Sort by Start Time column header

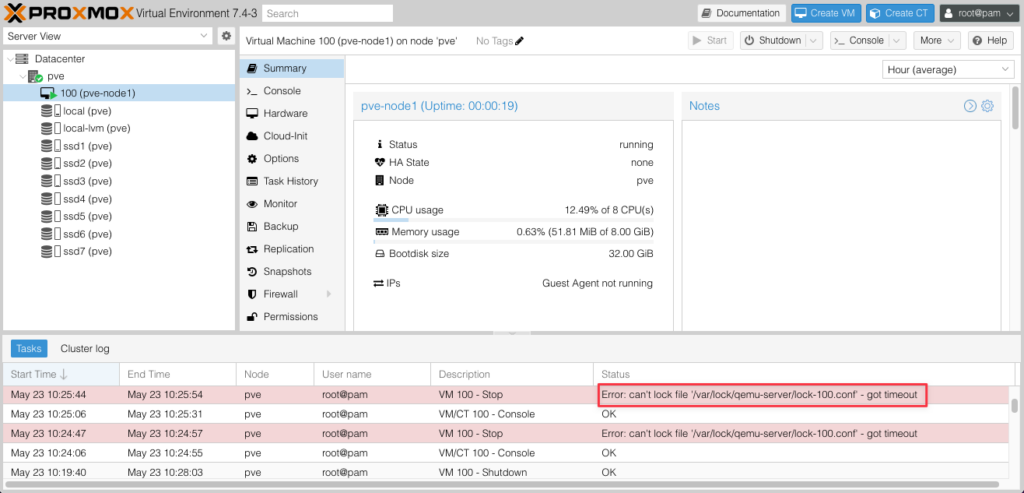tap(61, 374)
